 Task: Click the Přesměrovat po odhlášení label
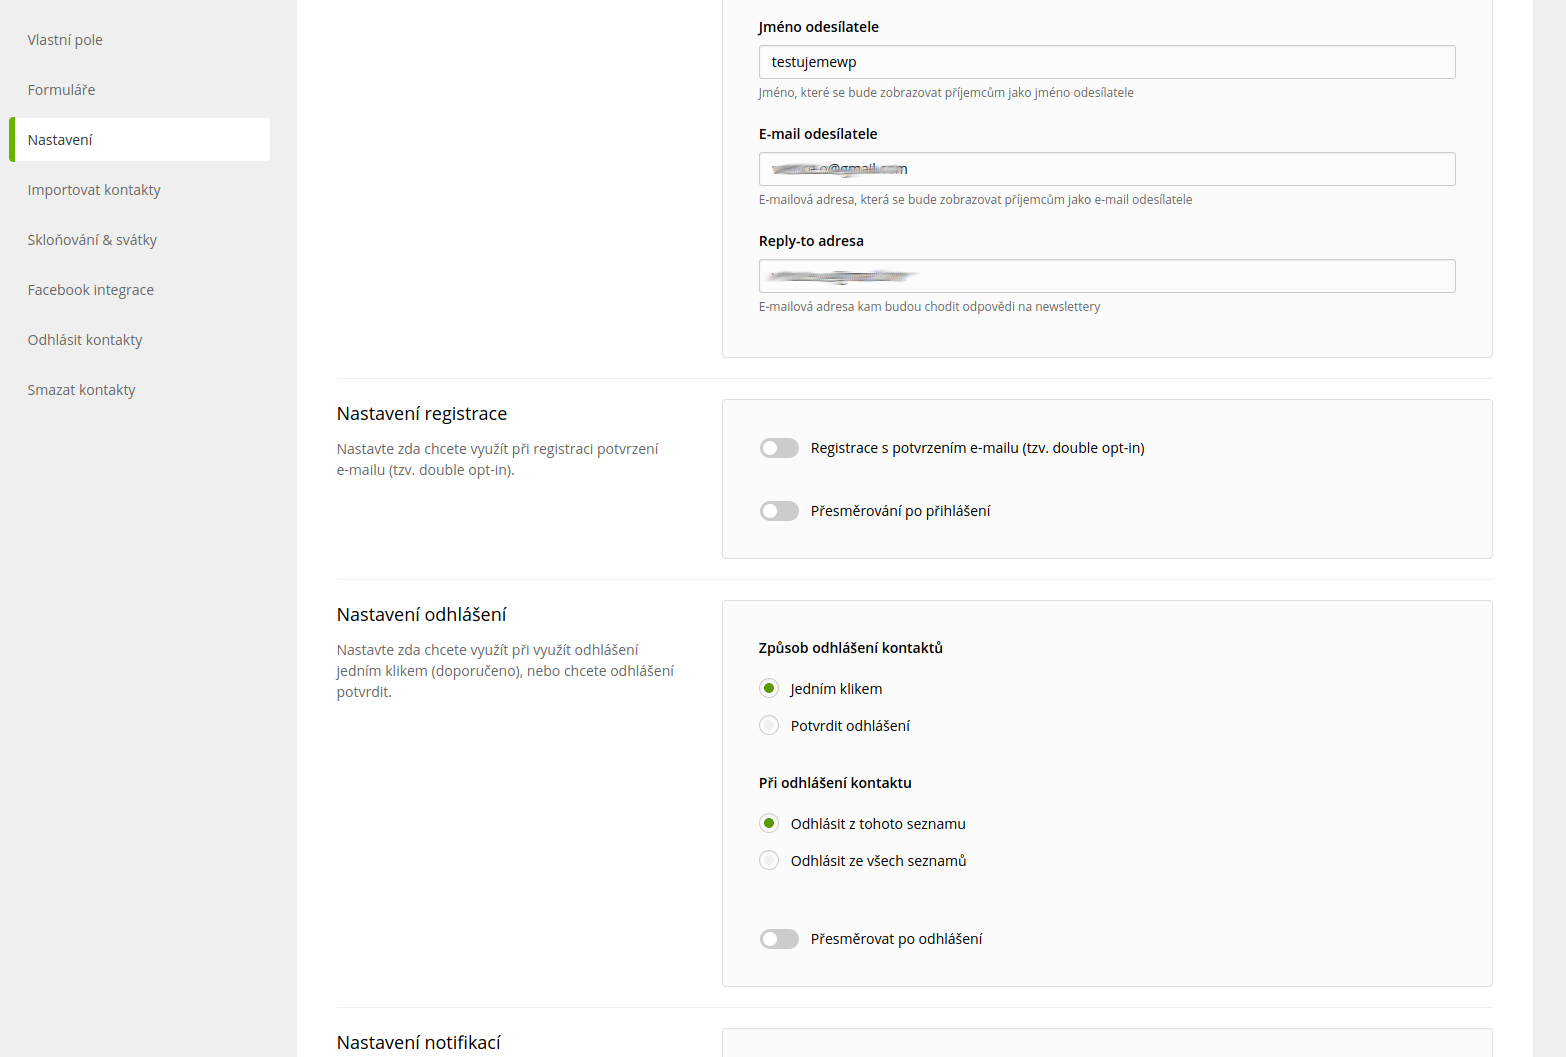[x=896, y=939]
